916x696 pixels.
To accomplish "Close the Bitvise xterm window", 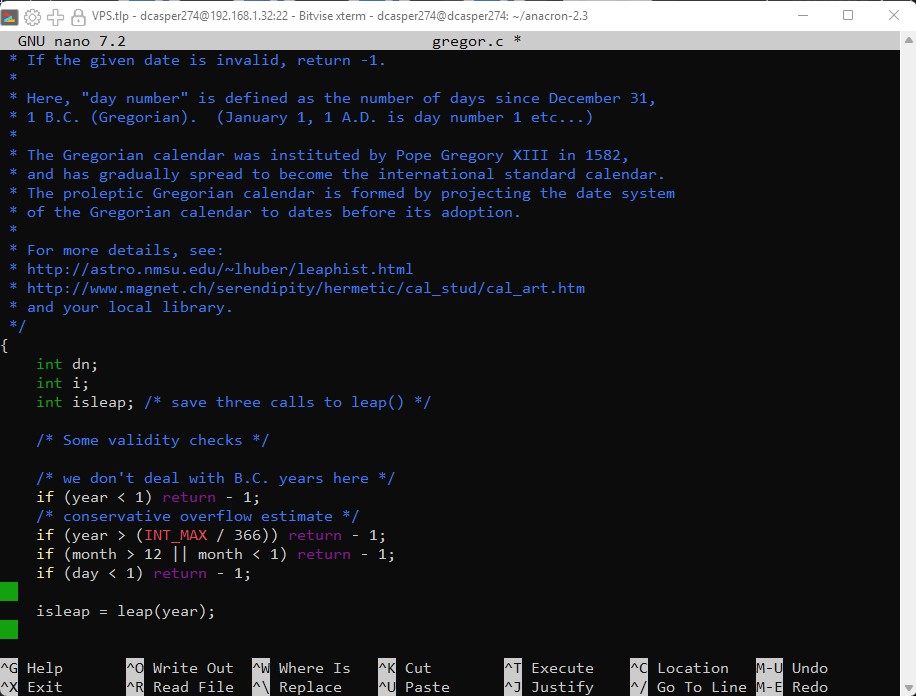I will (893, 16).
